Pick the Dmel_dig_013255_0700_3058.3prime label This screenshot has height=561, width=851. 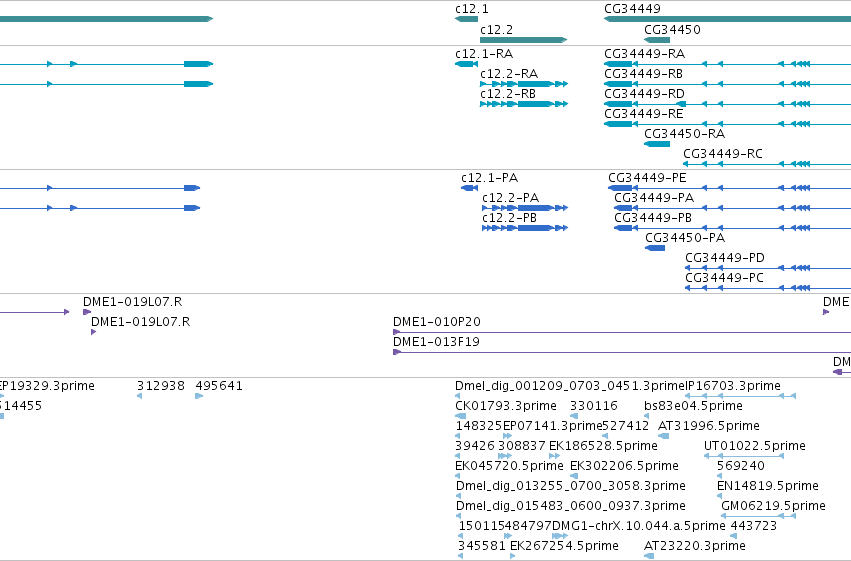coord(571,487)
